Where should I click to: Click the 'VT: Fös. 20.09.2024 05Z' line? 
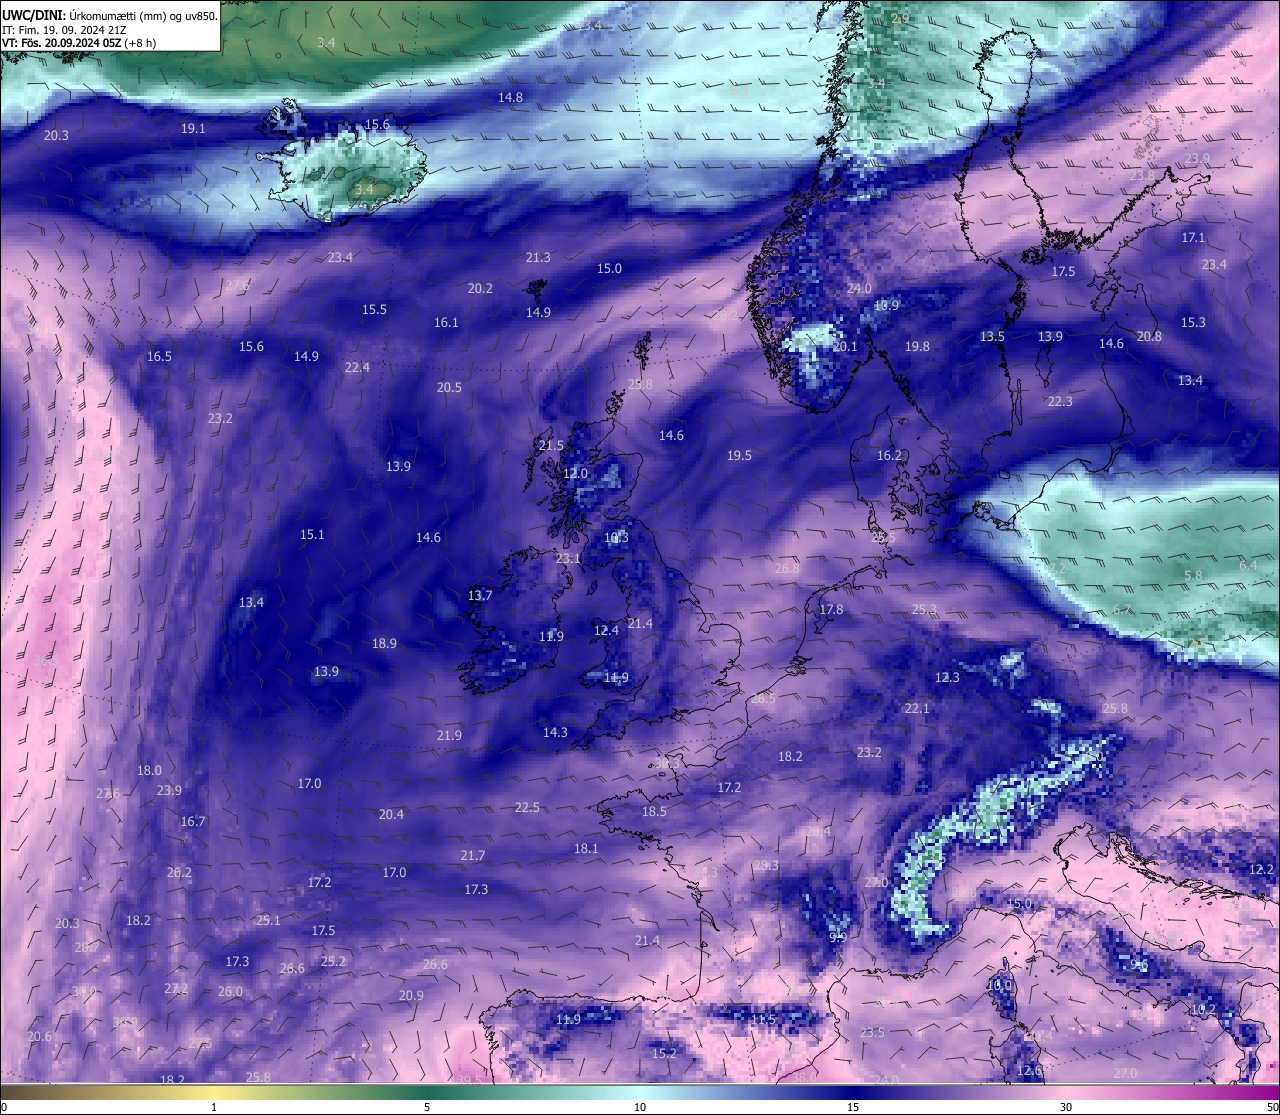[x=79, y=43]
